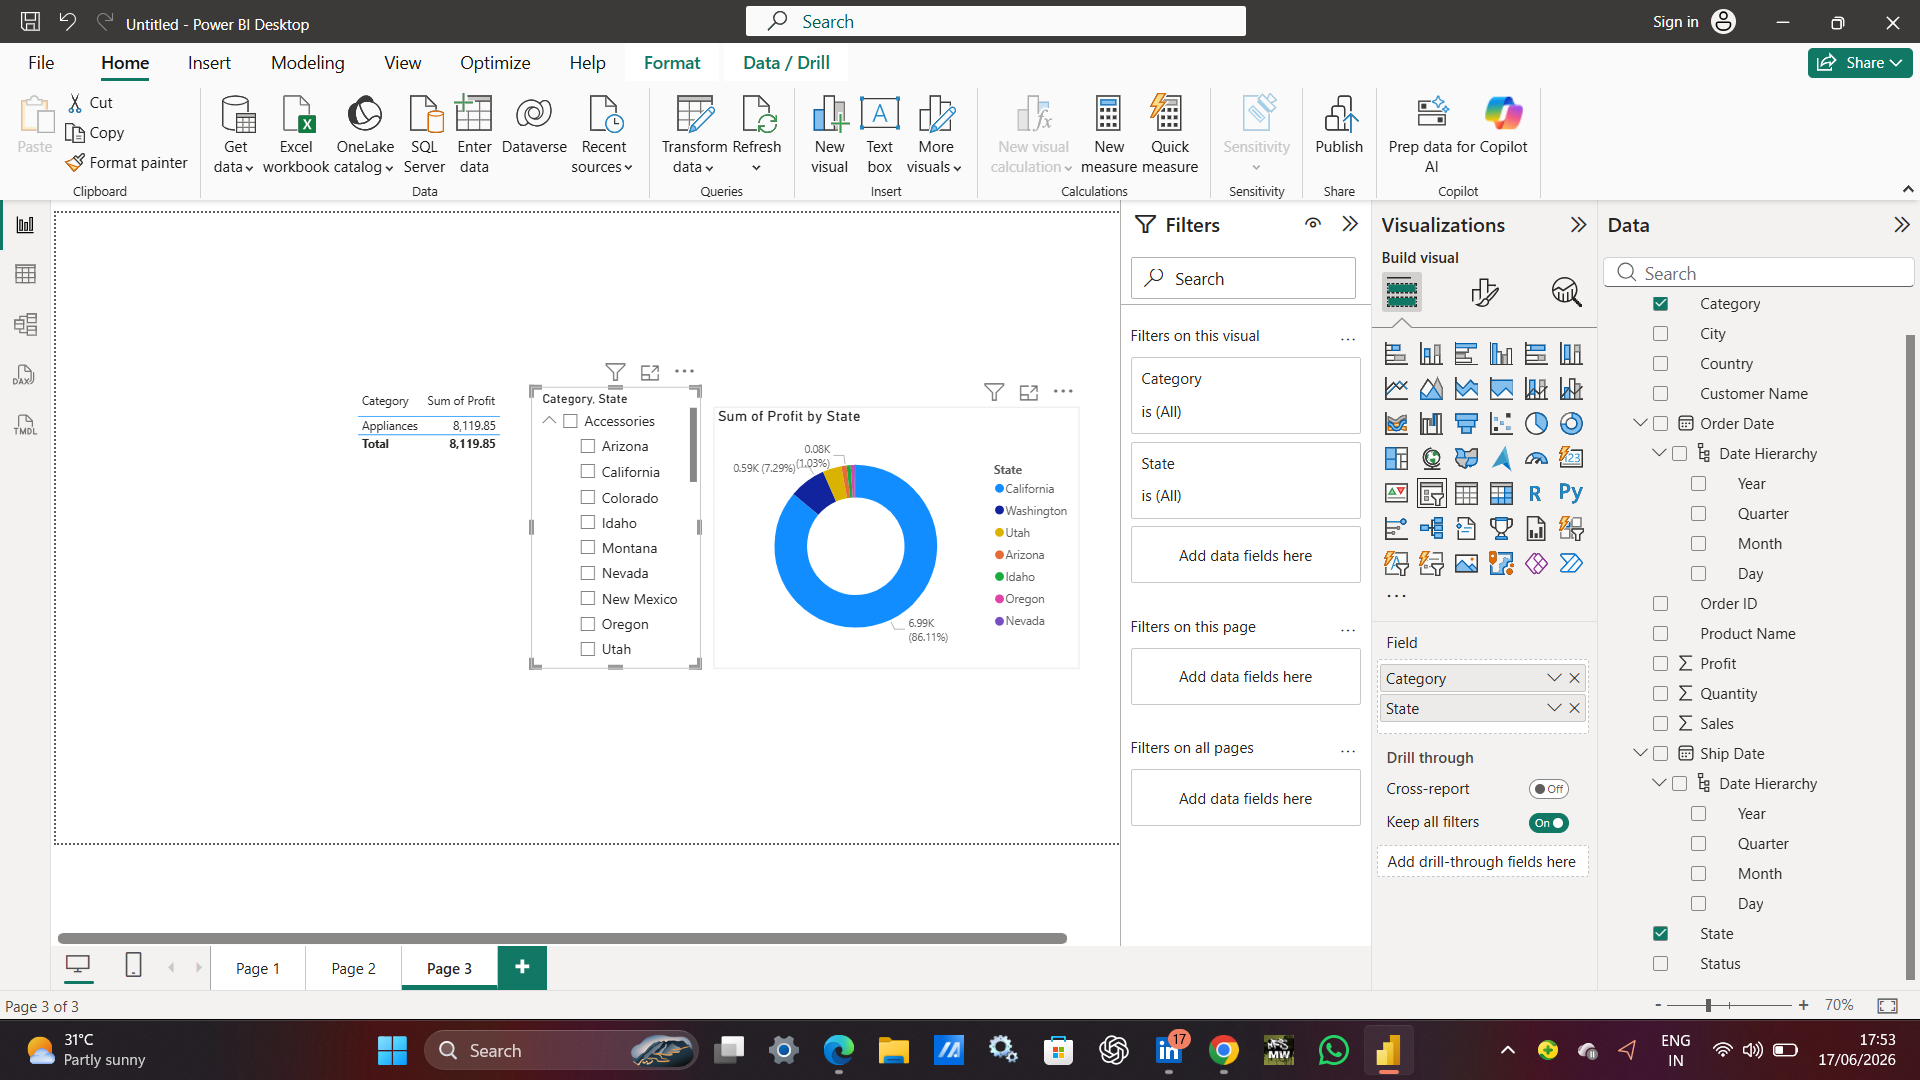Click New measure button
Image resolution: width=1920 pixels, height=1080 pixels.
pyautogui.click(x=1109, y=134)
